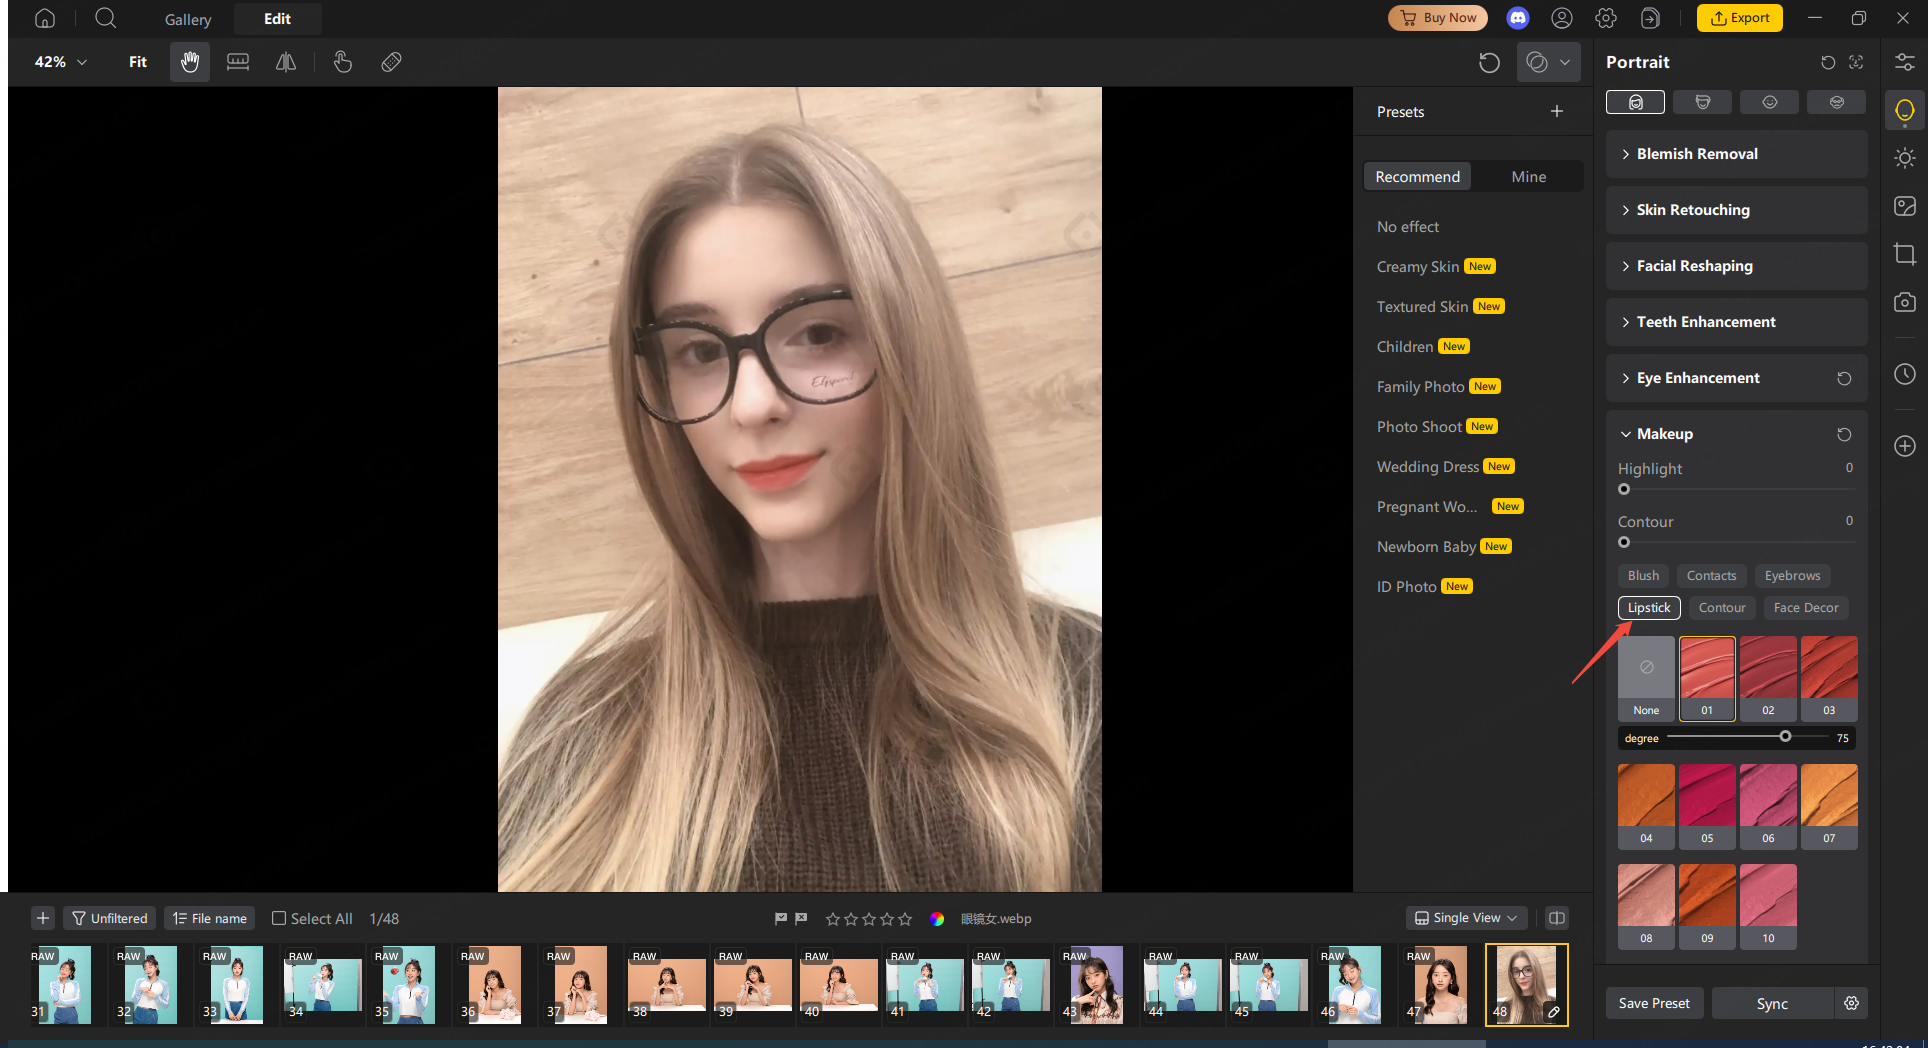Image resolution: width=1928 pixels, height=1048 pixels.
Task: Go to the Home screen icon
Action: [45, 18]
